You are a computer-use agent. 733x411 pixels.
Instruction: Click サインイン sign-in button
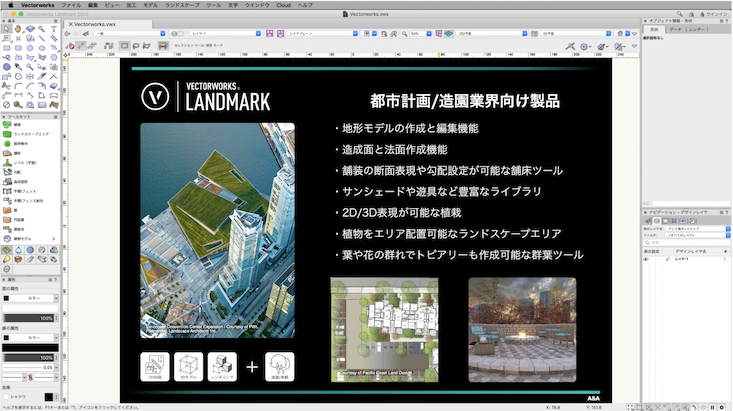coord(713,14)
